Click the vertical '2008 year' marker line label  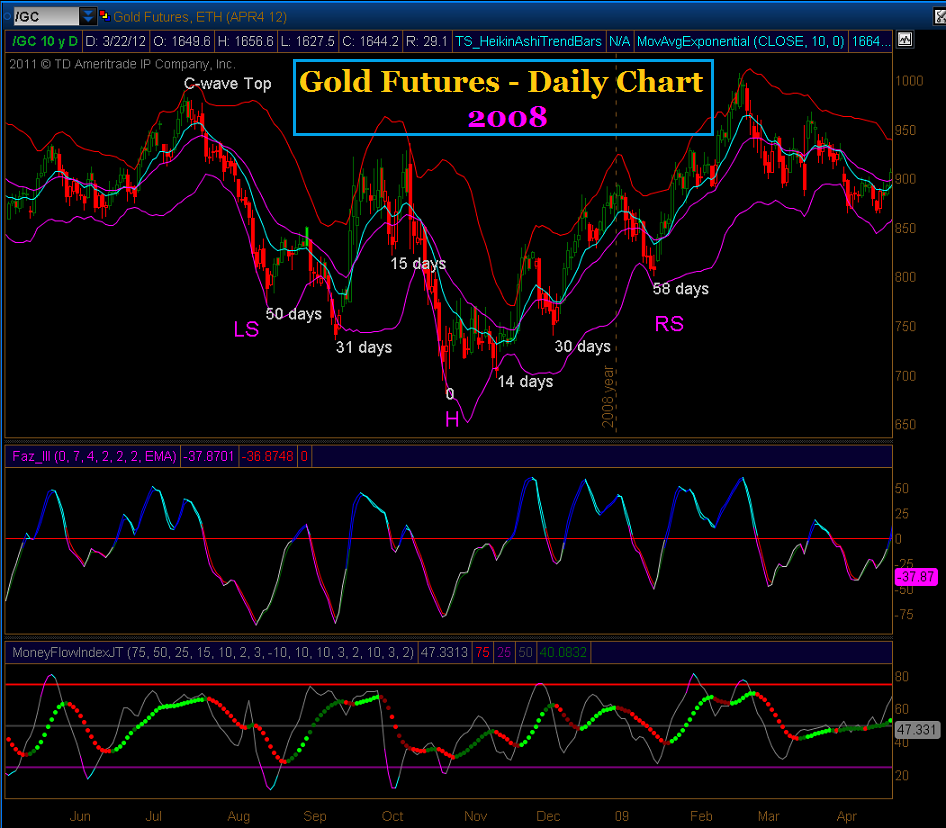click(x=608, y=396)
